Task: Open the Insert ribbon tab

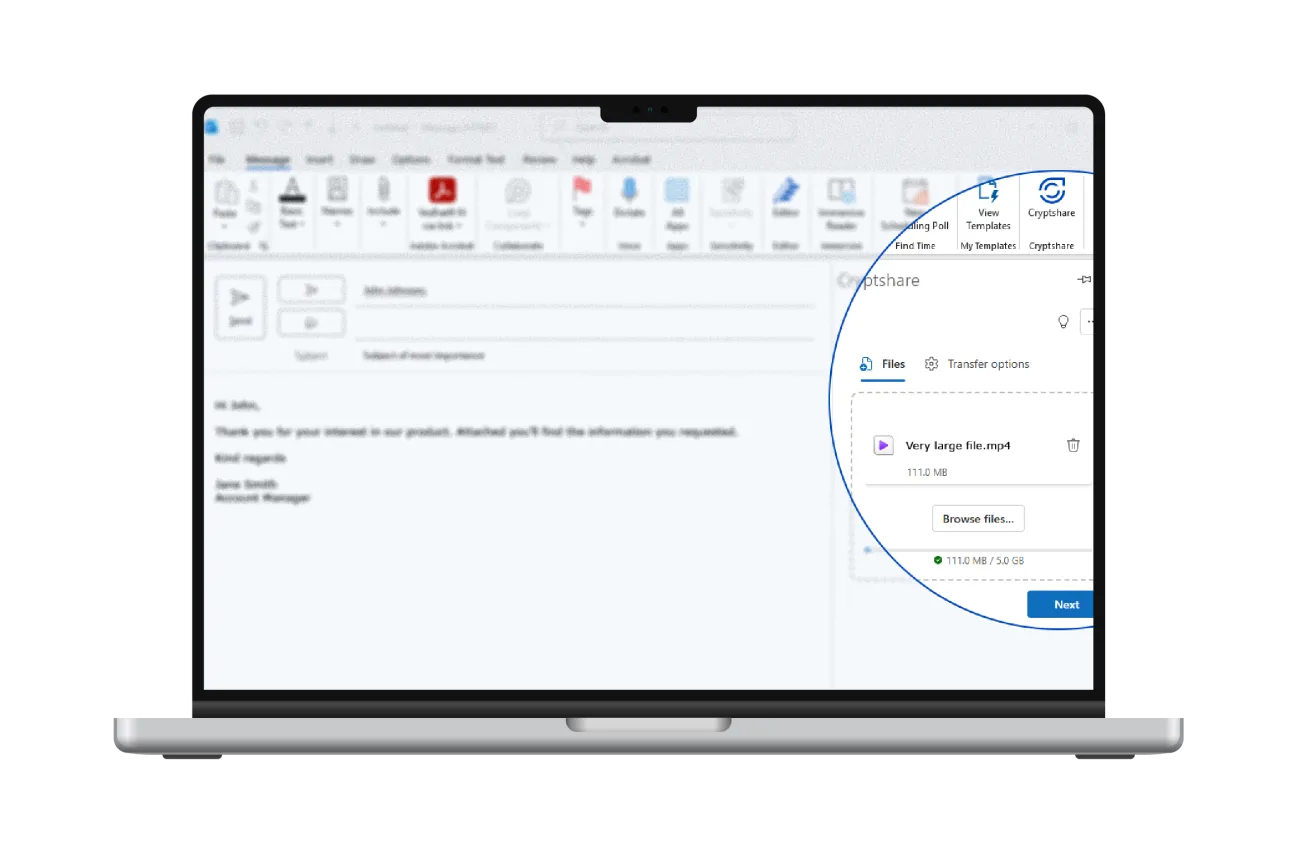Action: click(x=319, y=160)
